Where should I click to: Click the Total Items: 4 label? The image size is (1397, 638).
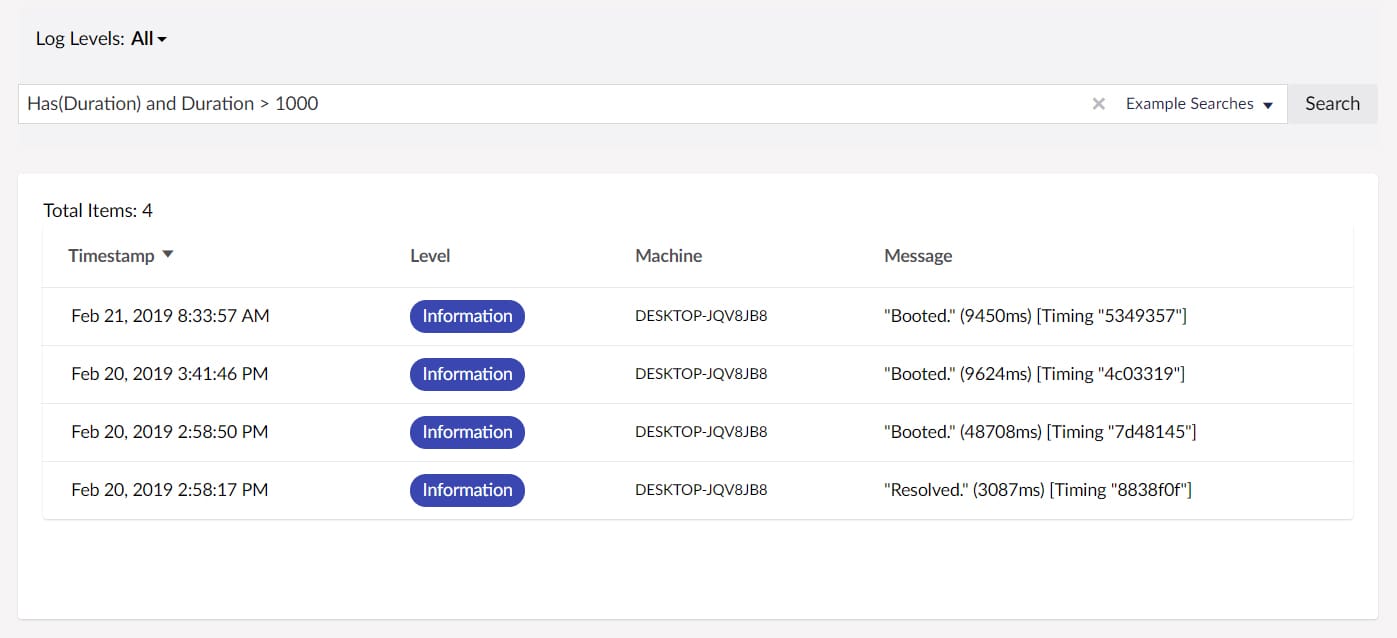[x=98, y=210]
